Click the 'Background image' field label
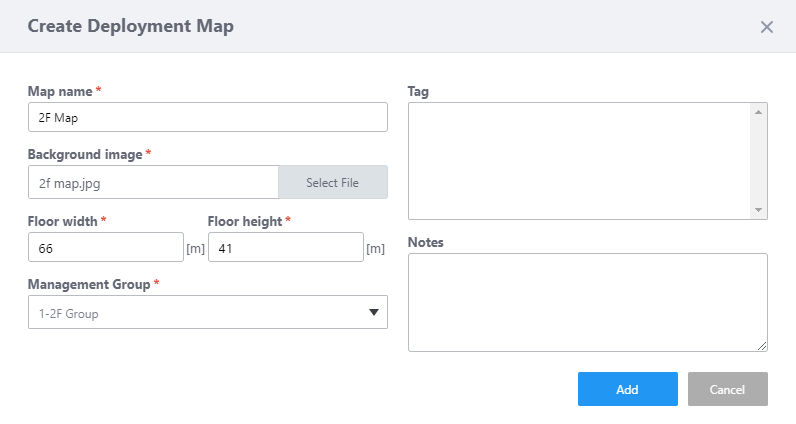The width and height of the screenshot is (796, 424). (x=85, y=155)
